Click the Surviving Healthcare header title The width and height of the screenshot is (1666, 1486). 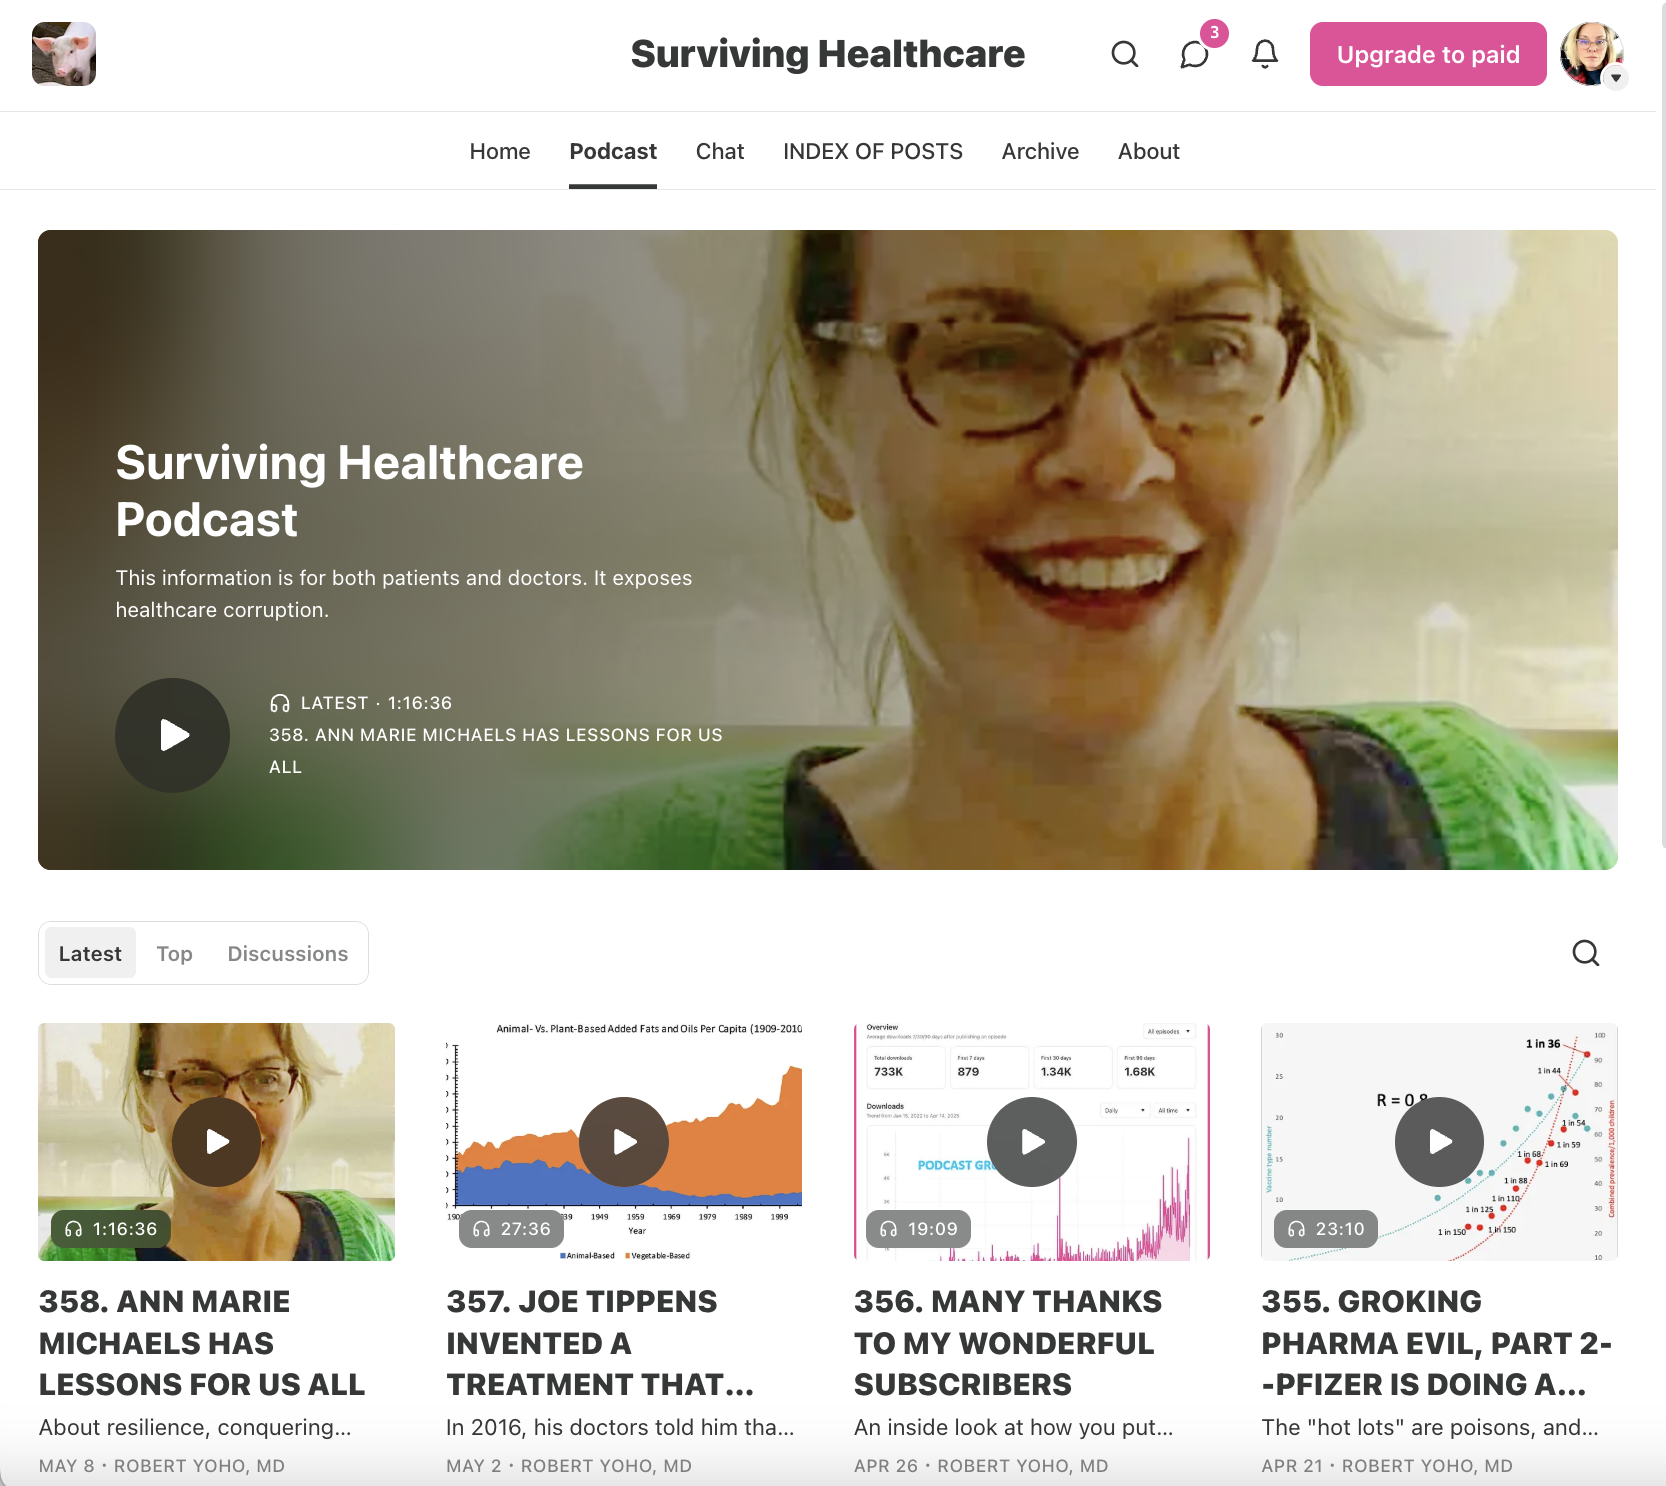pos(828,54)
